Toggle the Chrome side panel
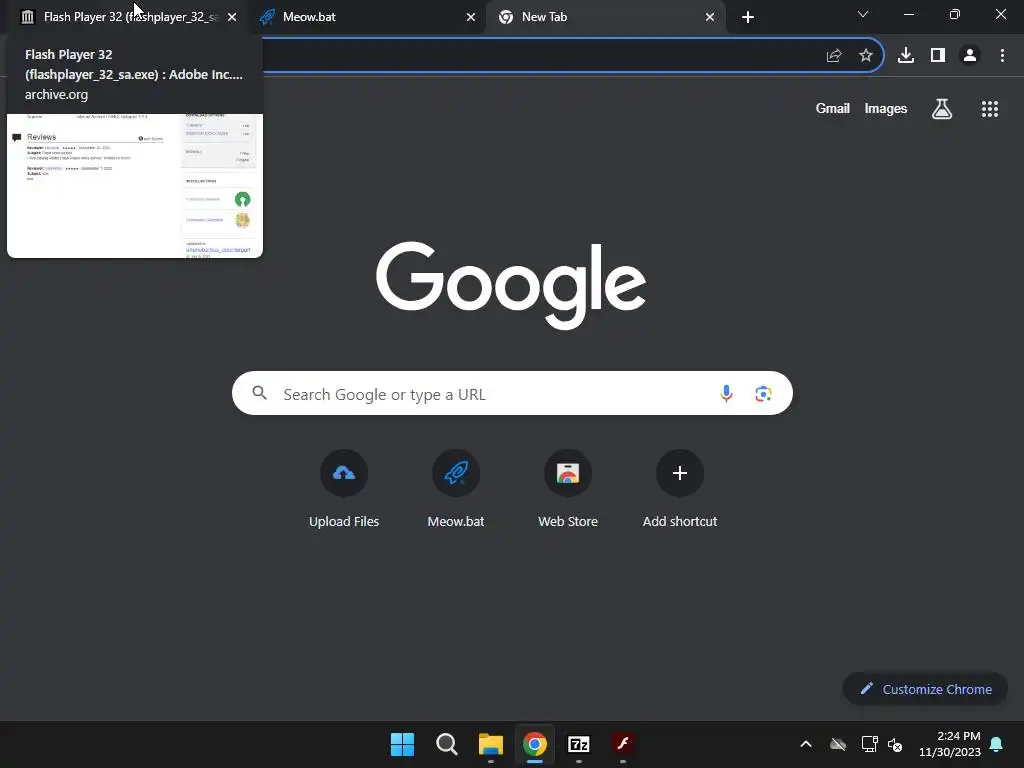Image resolution: width=1024 pixels, height=768 pixels. pyautogui.click(x=938, y=56)
